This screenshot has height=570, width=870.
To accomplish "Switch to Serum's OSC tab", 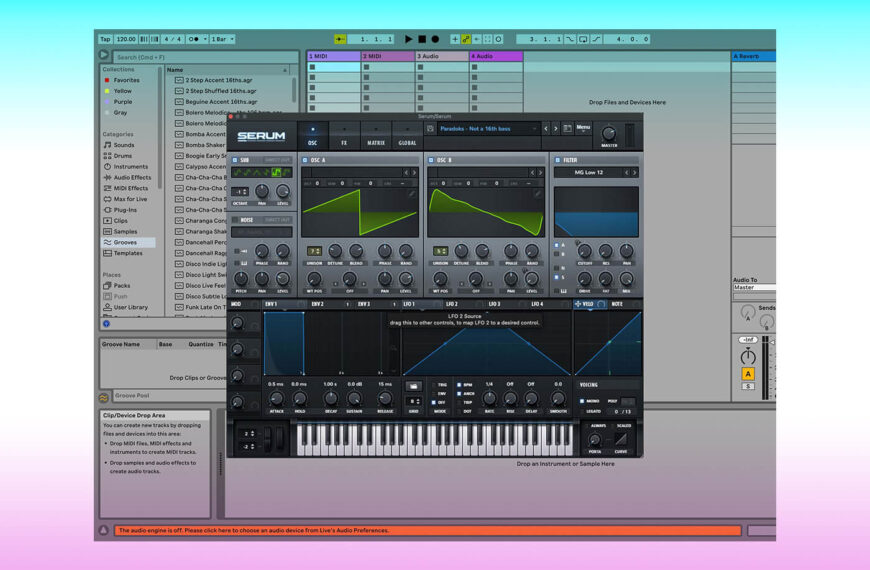I will tap(312, 136).
